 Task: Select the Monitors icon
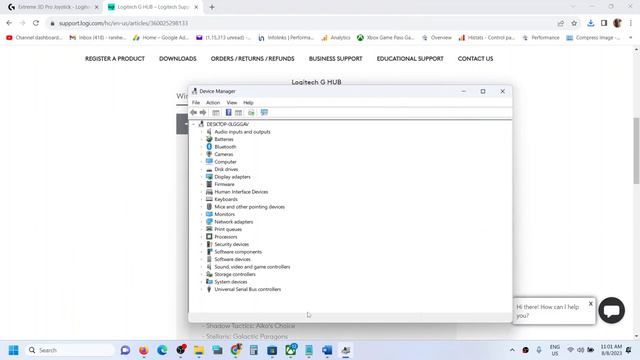pyautogui.click(x=209, y=214)
